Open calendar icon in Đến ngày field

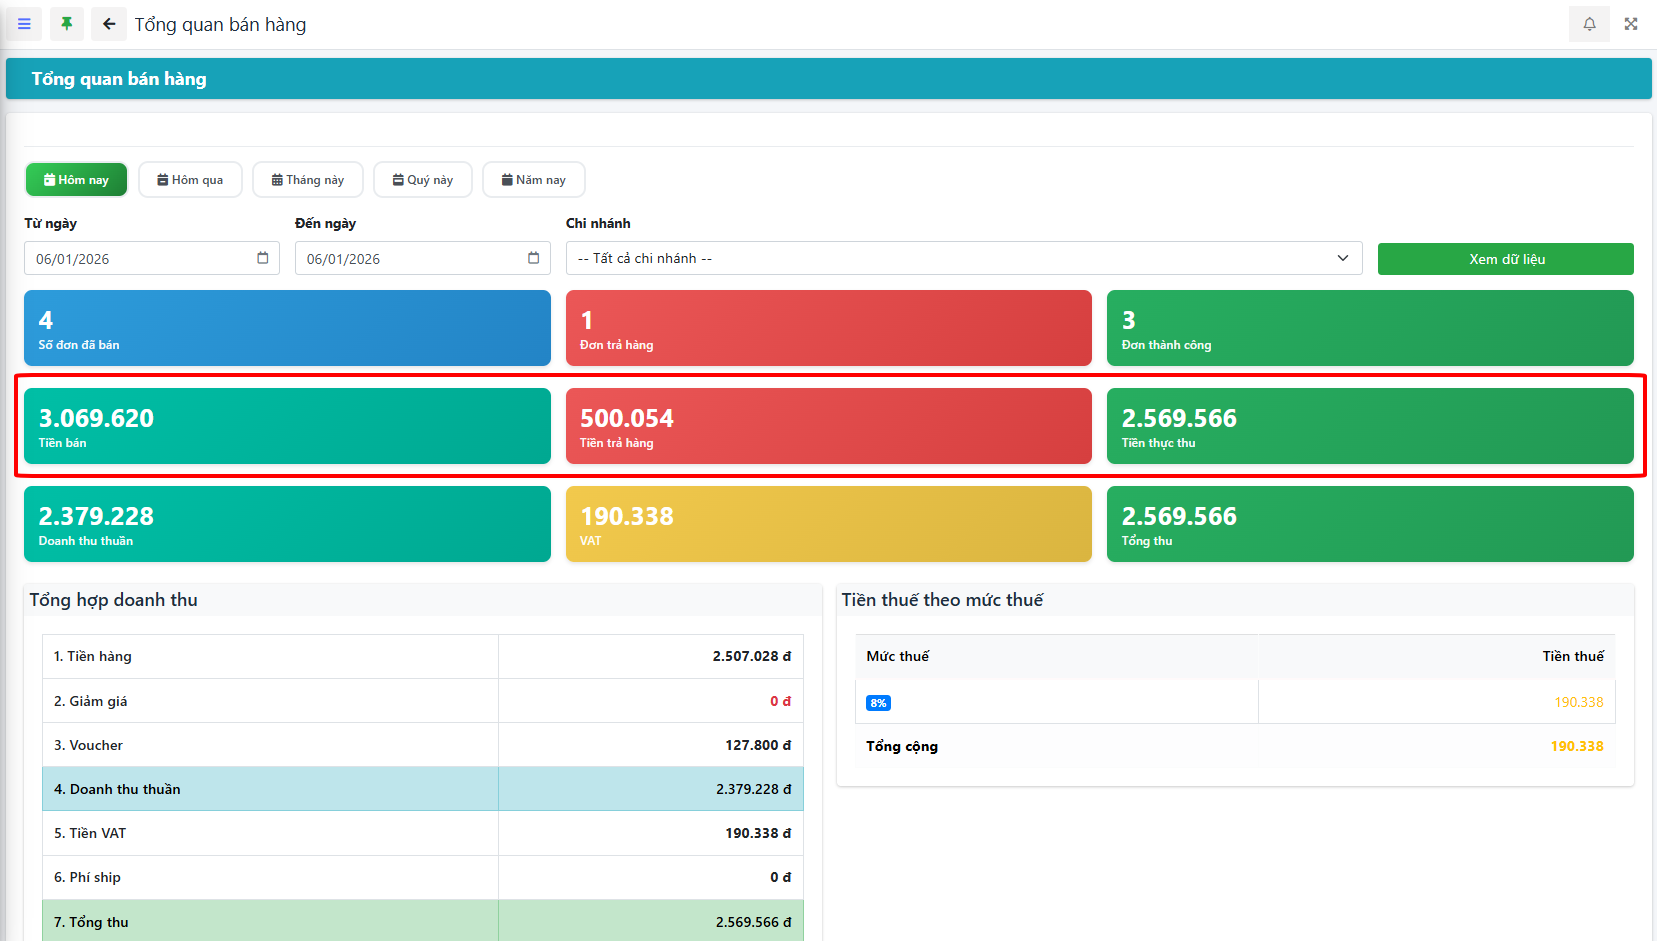pyautogui.click(x=534, y=258)
